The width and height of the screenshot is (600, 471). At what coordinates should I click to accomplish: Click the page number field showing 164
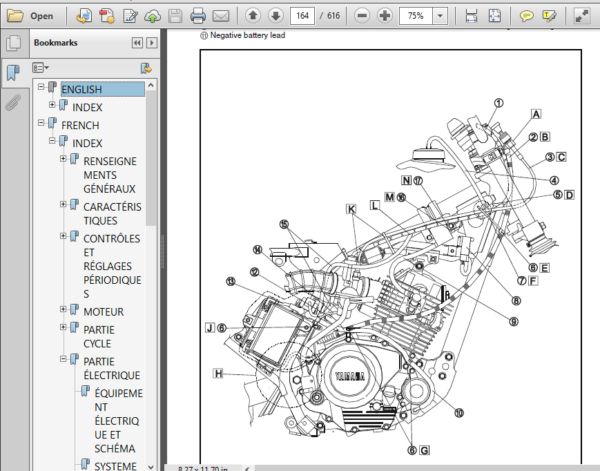coord(302,16)
